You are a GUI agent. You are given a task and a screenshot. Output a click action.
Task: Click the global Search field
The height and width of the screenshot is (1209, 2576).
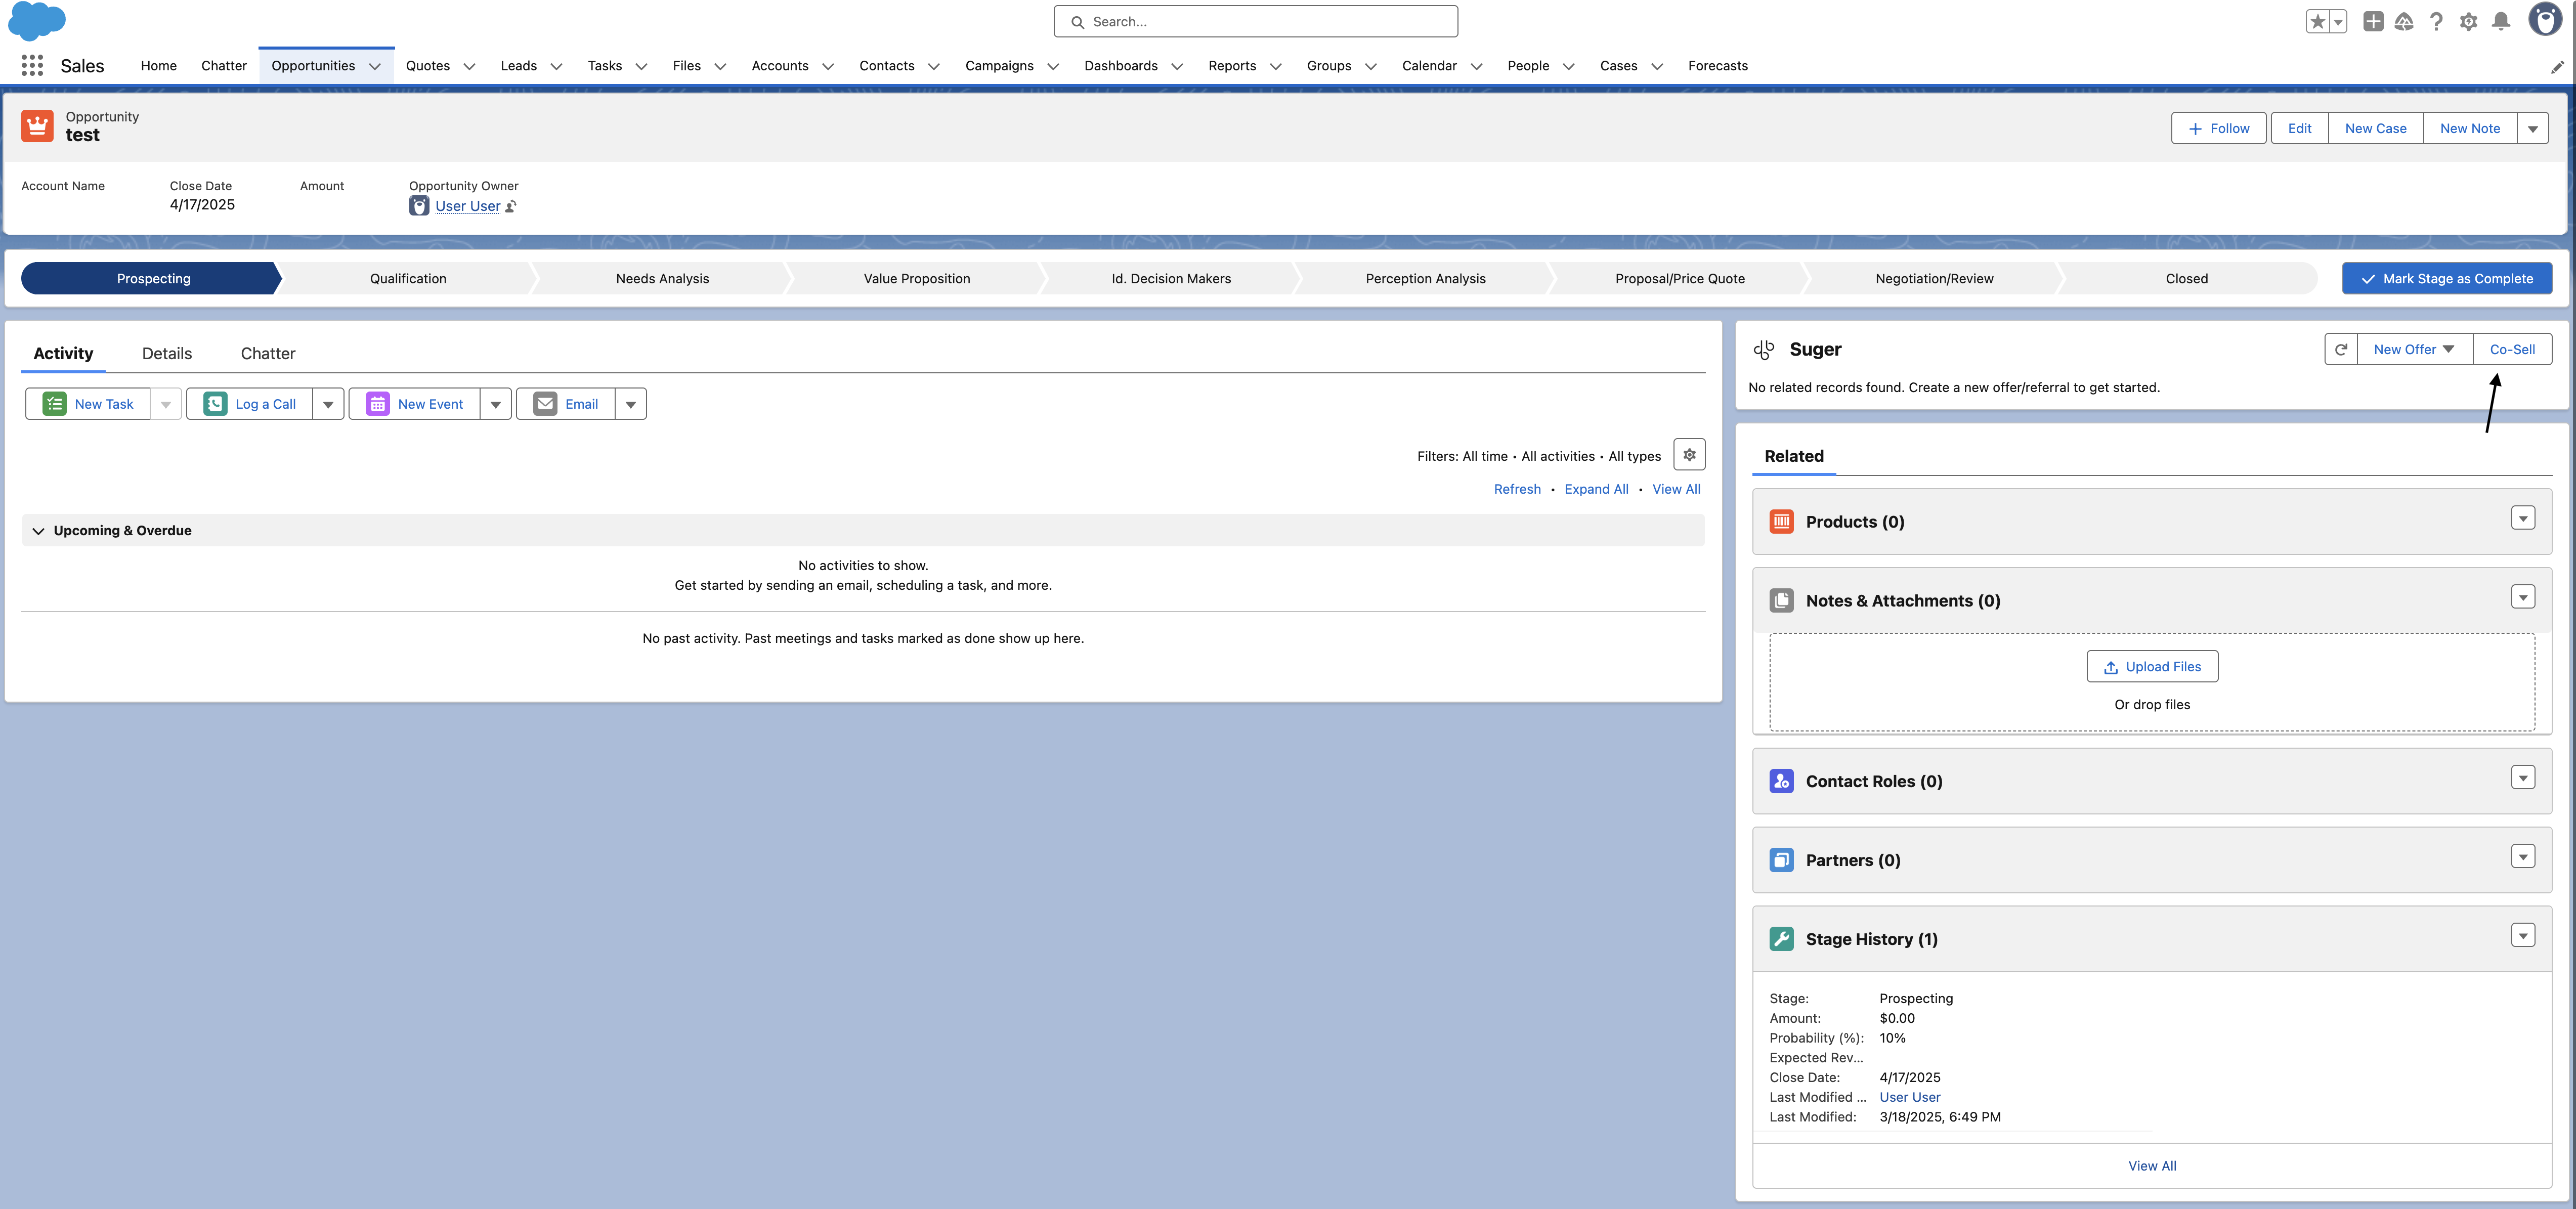pos(1255,21)
